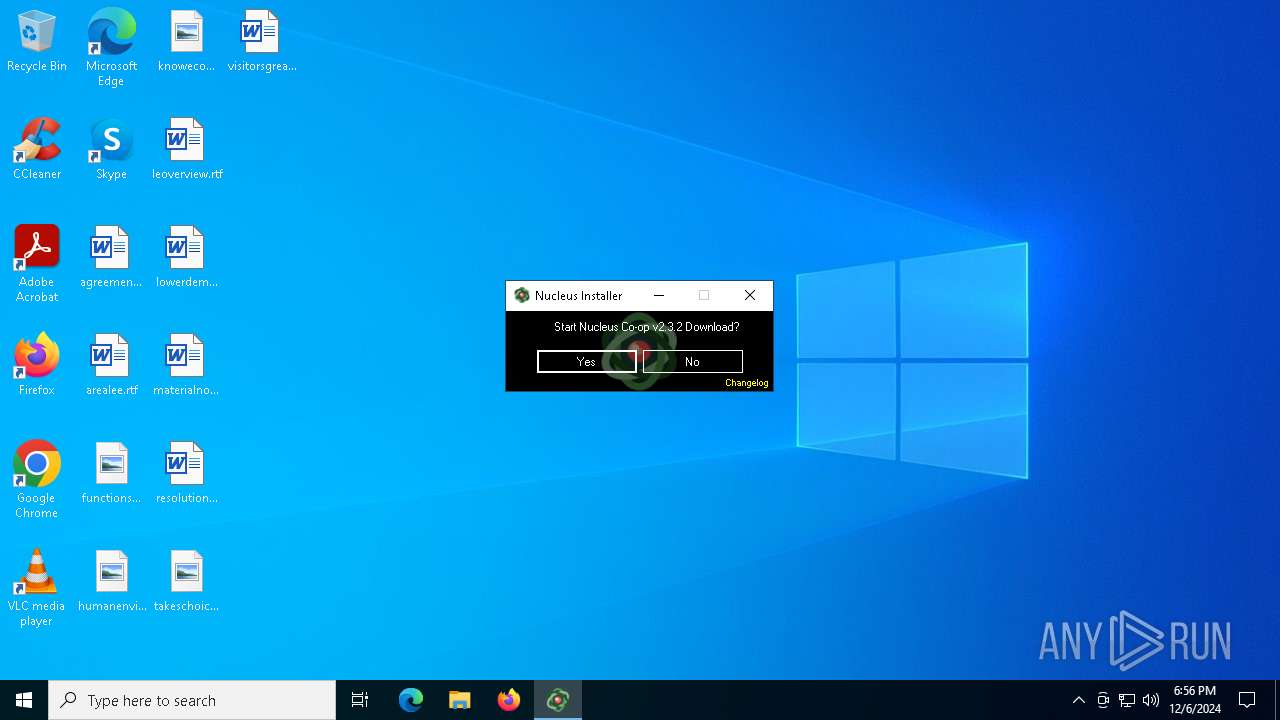1280x720 pixels.
Task: Select the Google Chrome desktop shortcut
Action: 37,480
